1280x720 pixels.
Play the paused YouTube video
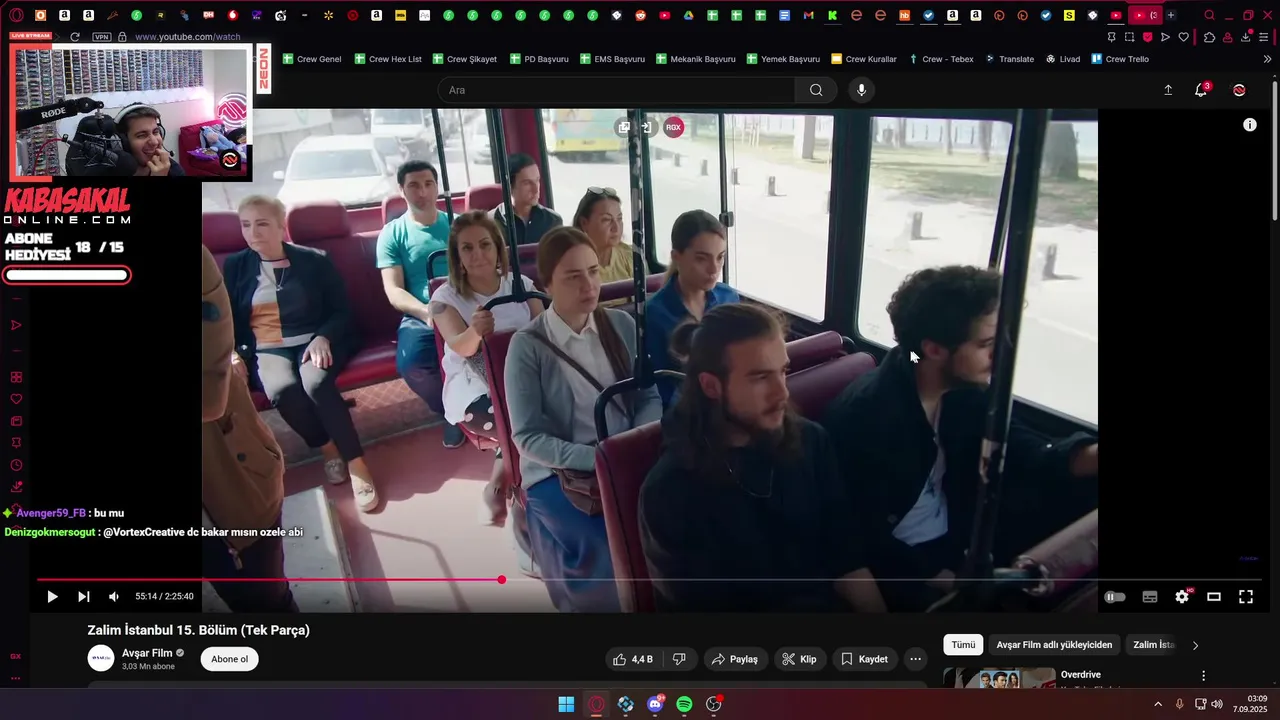tap(52, 597)
